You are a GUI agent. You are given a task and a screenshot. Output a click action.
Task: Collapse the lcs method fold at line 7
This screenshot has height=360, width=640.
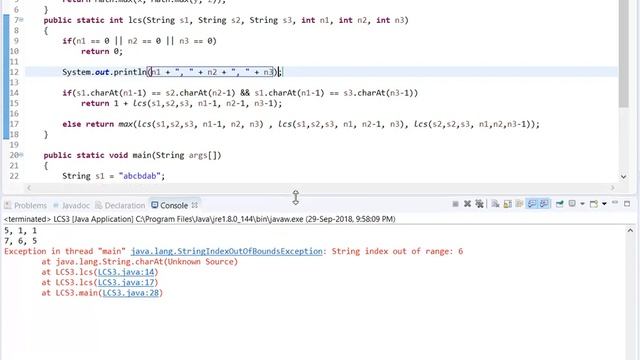(21, 20)
